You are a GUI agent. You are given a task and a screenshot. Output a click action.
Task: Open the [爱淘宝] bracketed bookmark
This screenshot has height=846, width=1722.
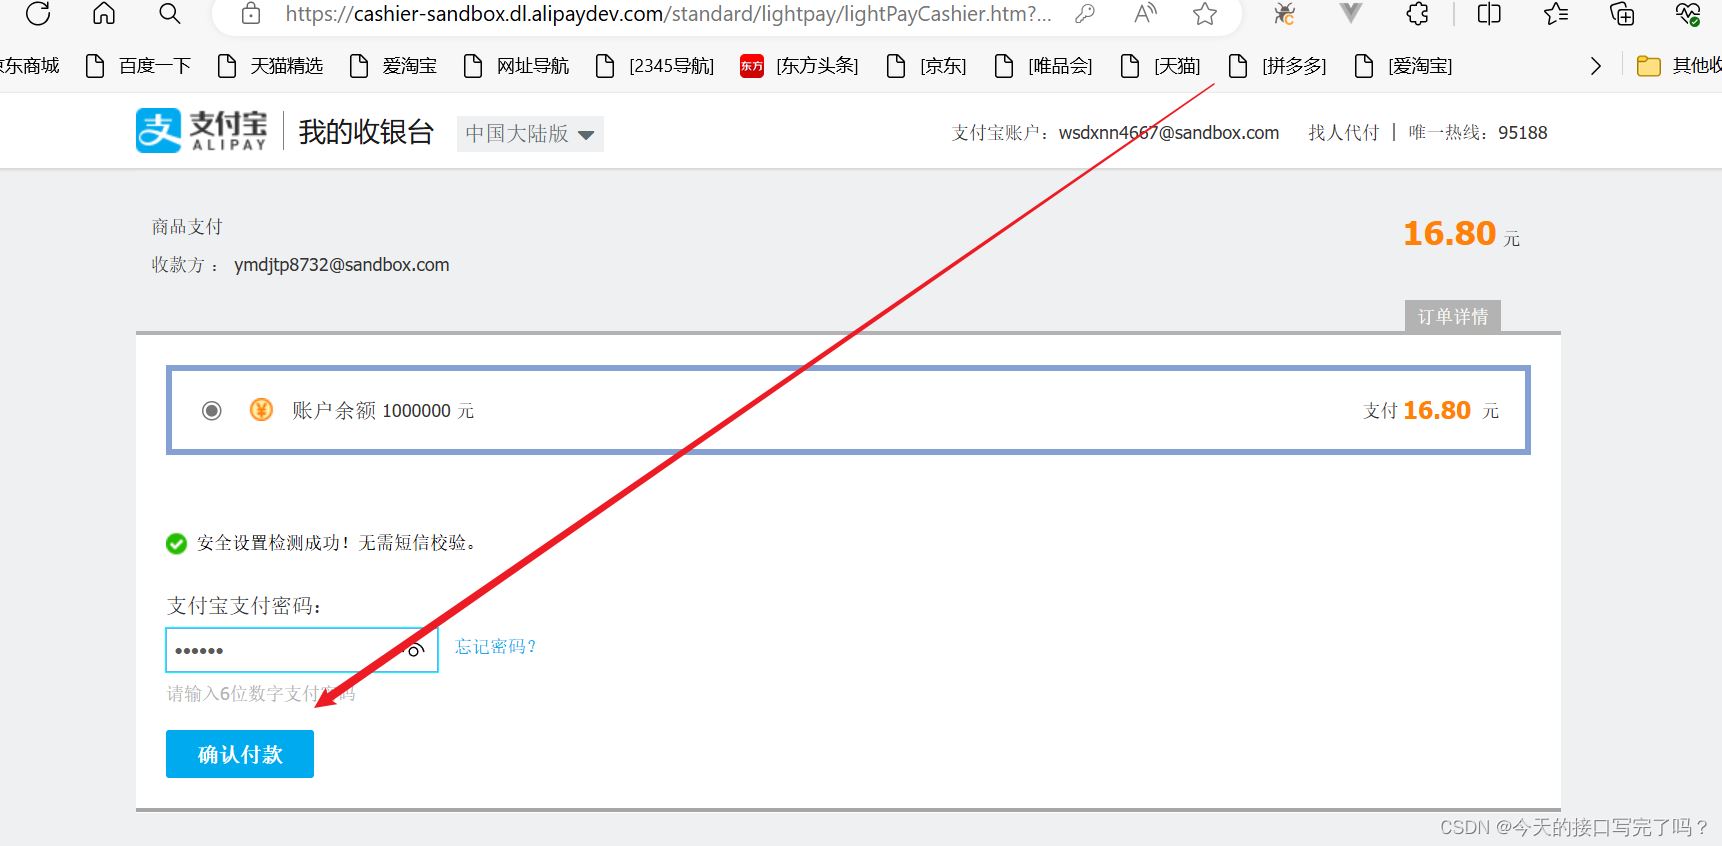click(x=1404, y=66)
